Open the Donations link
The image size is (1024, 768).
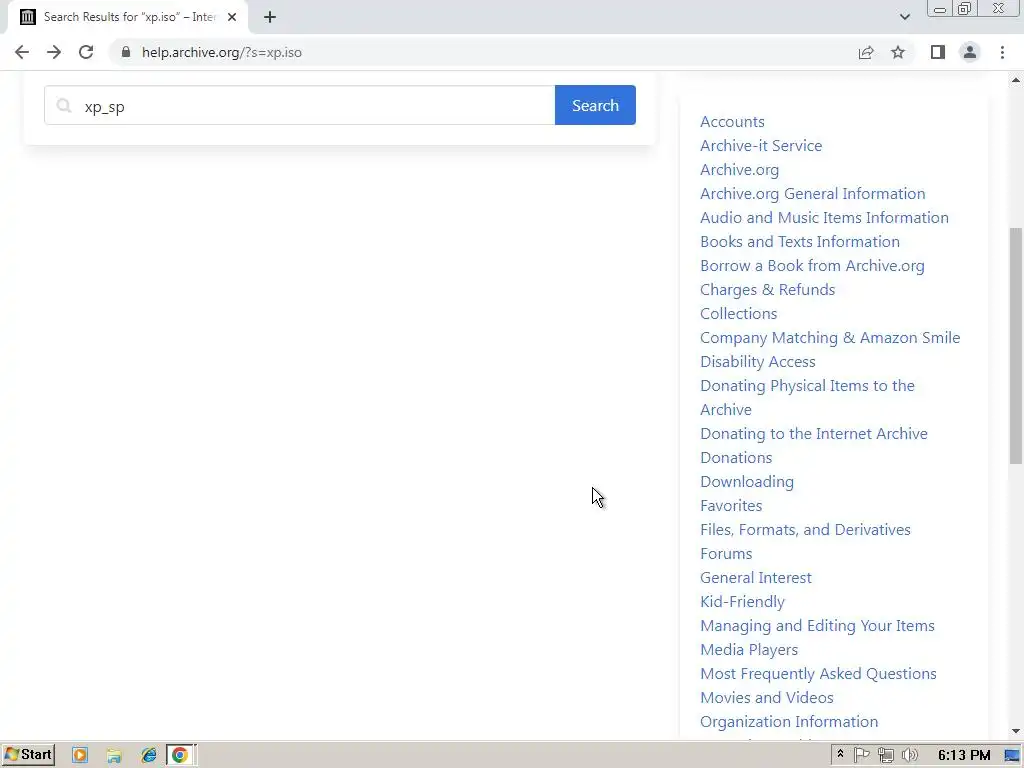point(736,458)
